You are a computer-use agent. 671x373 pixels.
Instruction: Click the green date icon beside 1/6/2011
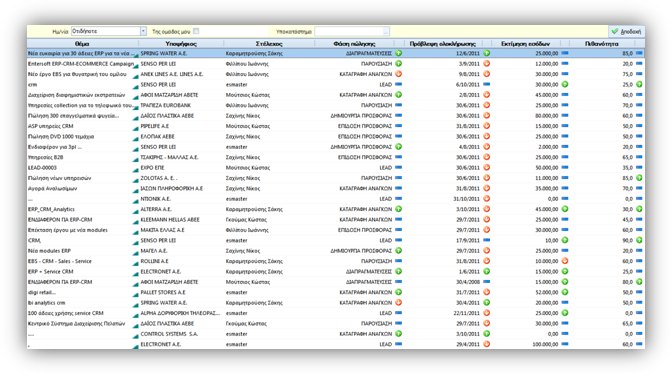pyautogui.click(x=487, y=271)
